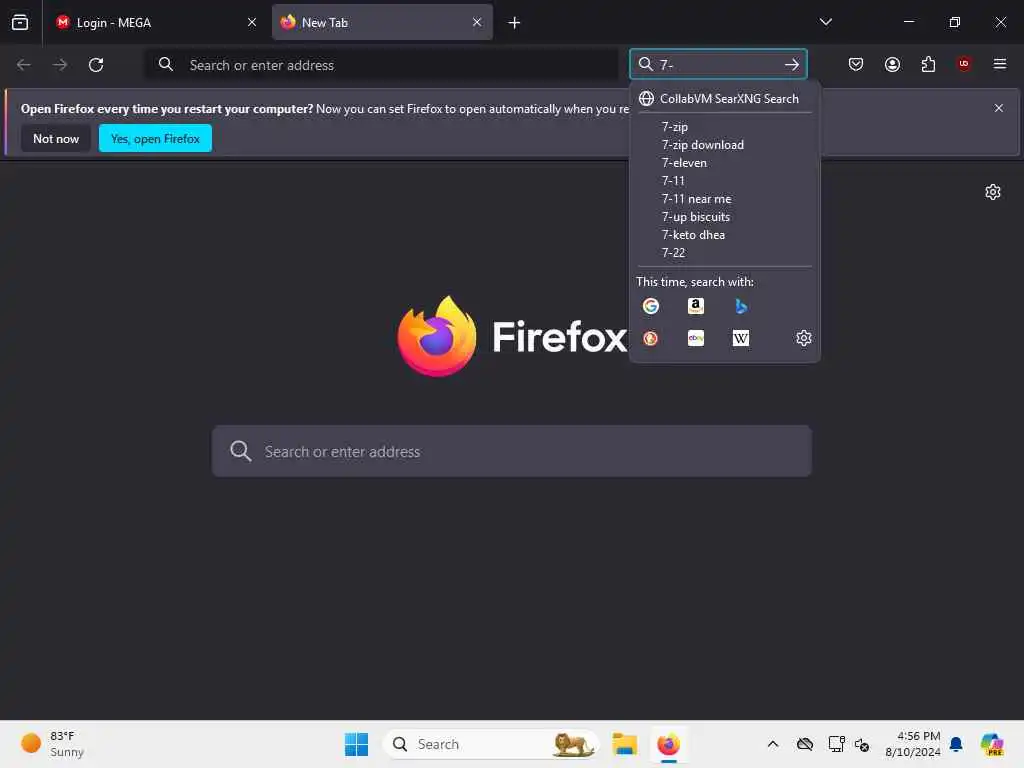Click the Firefox taskbar icon

668,744
